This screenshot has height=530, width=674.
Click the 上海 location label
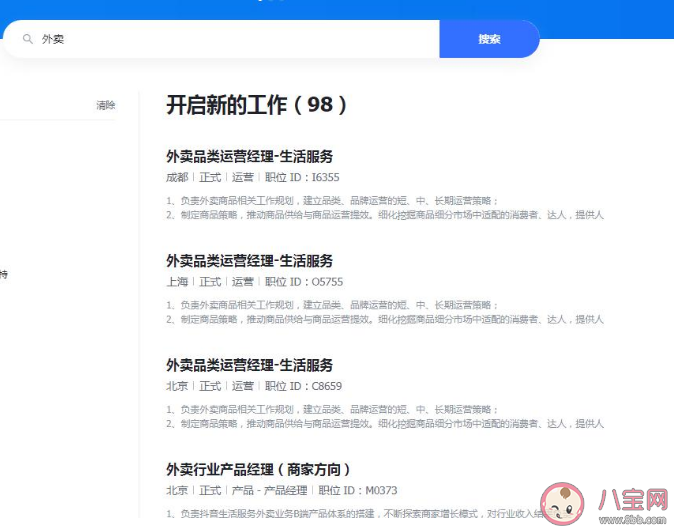coord(177,282)
